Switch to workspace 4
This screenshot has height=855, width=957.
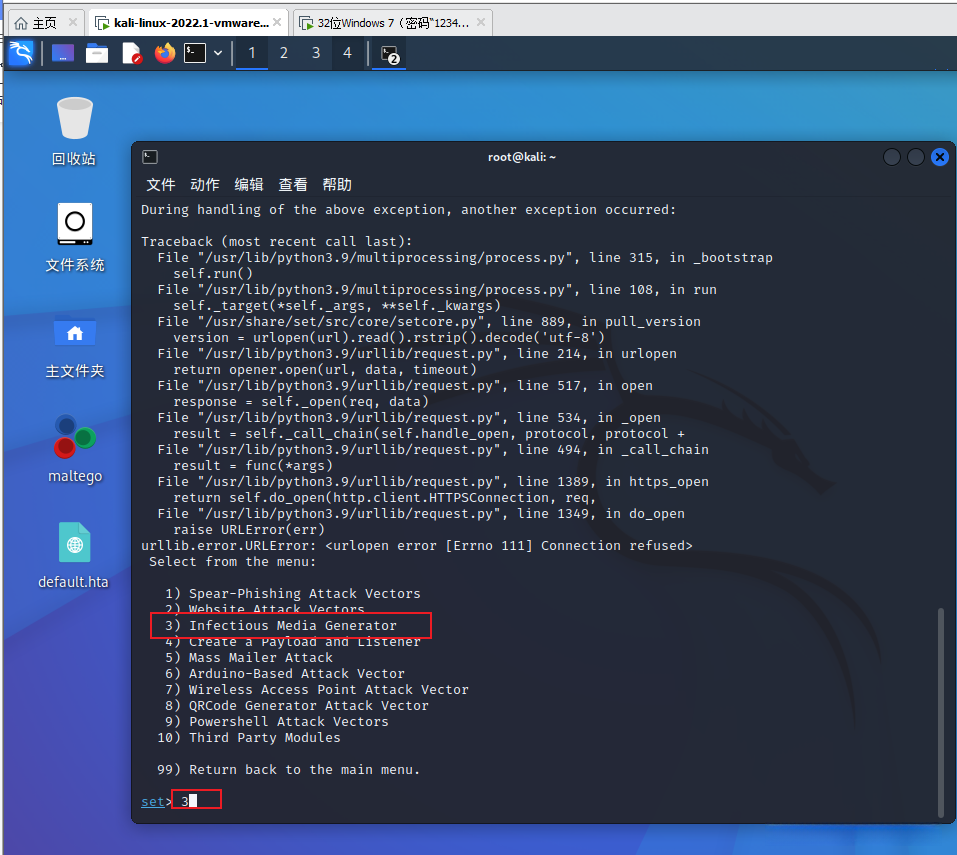coord(347,54)
